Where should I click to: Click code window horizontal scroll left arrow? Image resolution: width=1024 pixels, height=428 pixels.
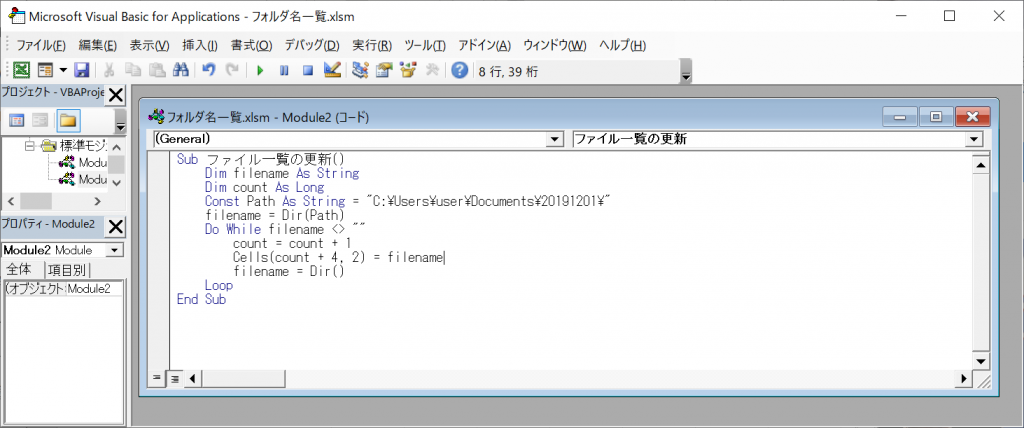click(x=194, y=378)
